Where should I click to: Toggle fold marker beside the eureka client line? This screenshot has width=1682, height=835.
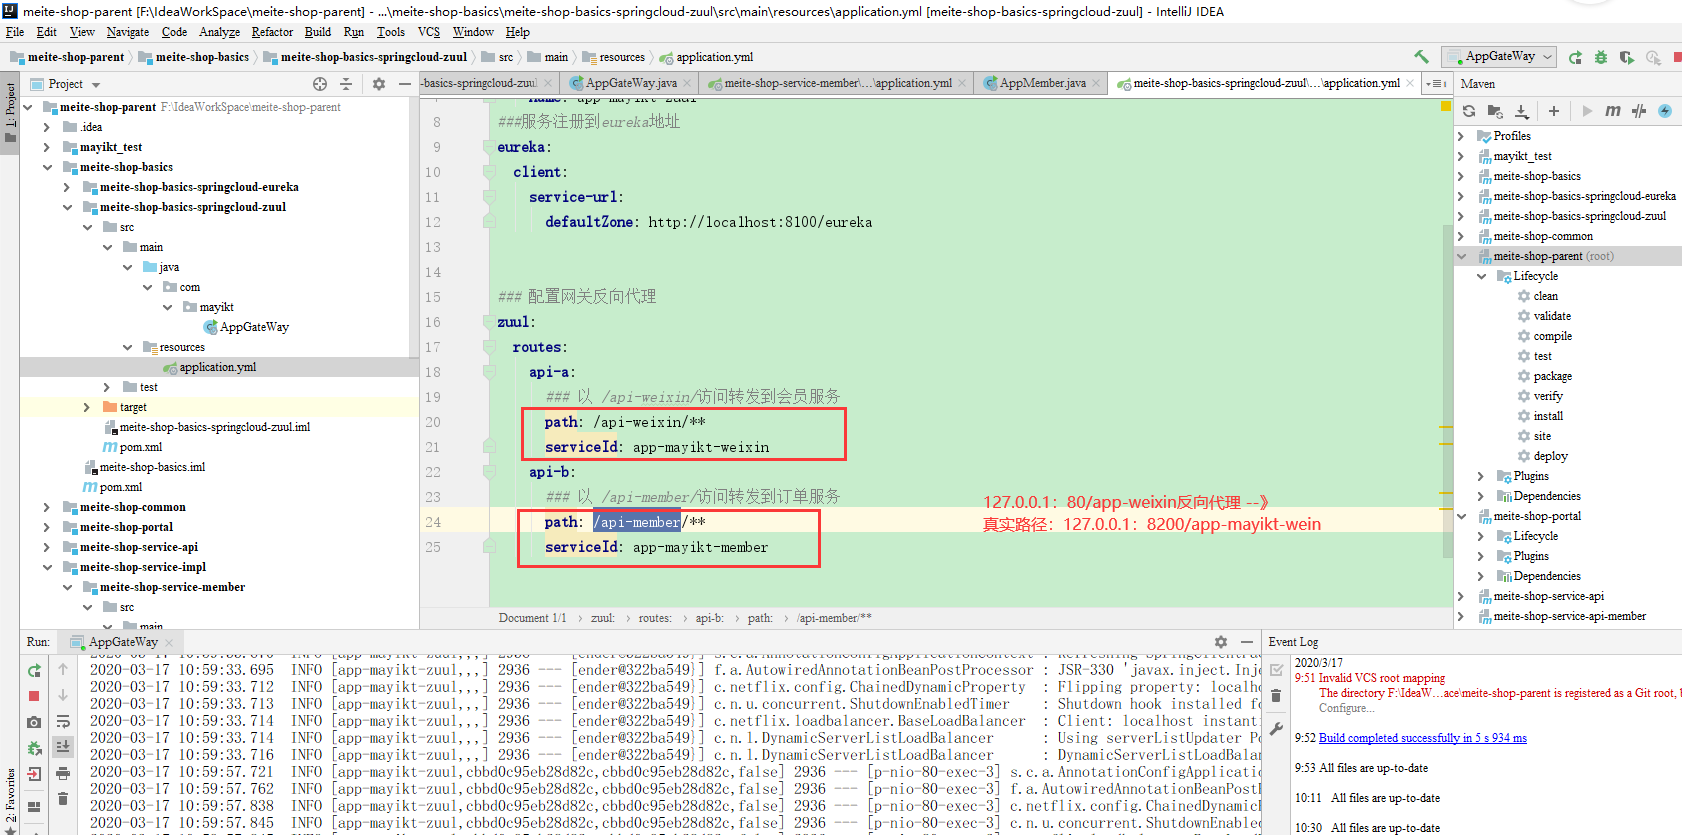(489, 172)
